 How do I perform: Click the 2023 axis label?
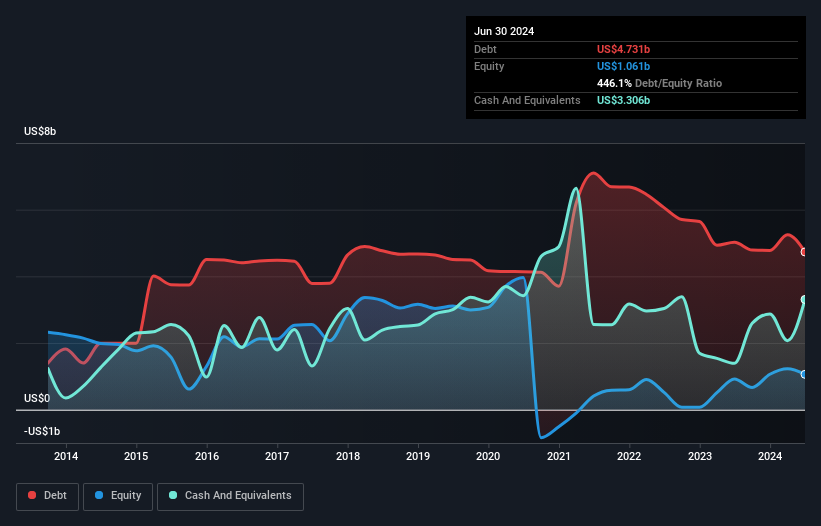point(700,456)
